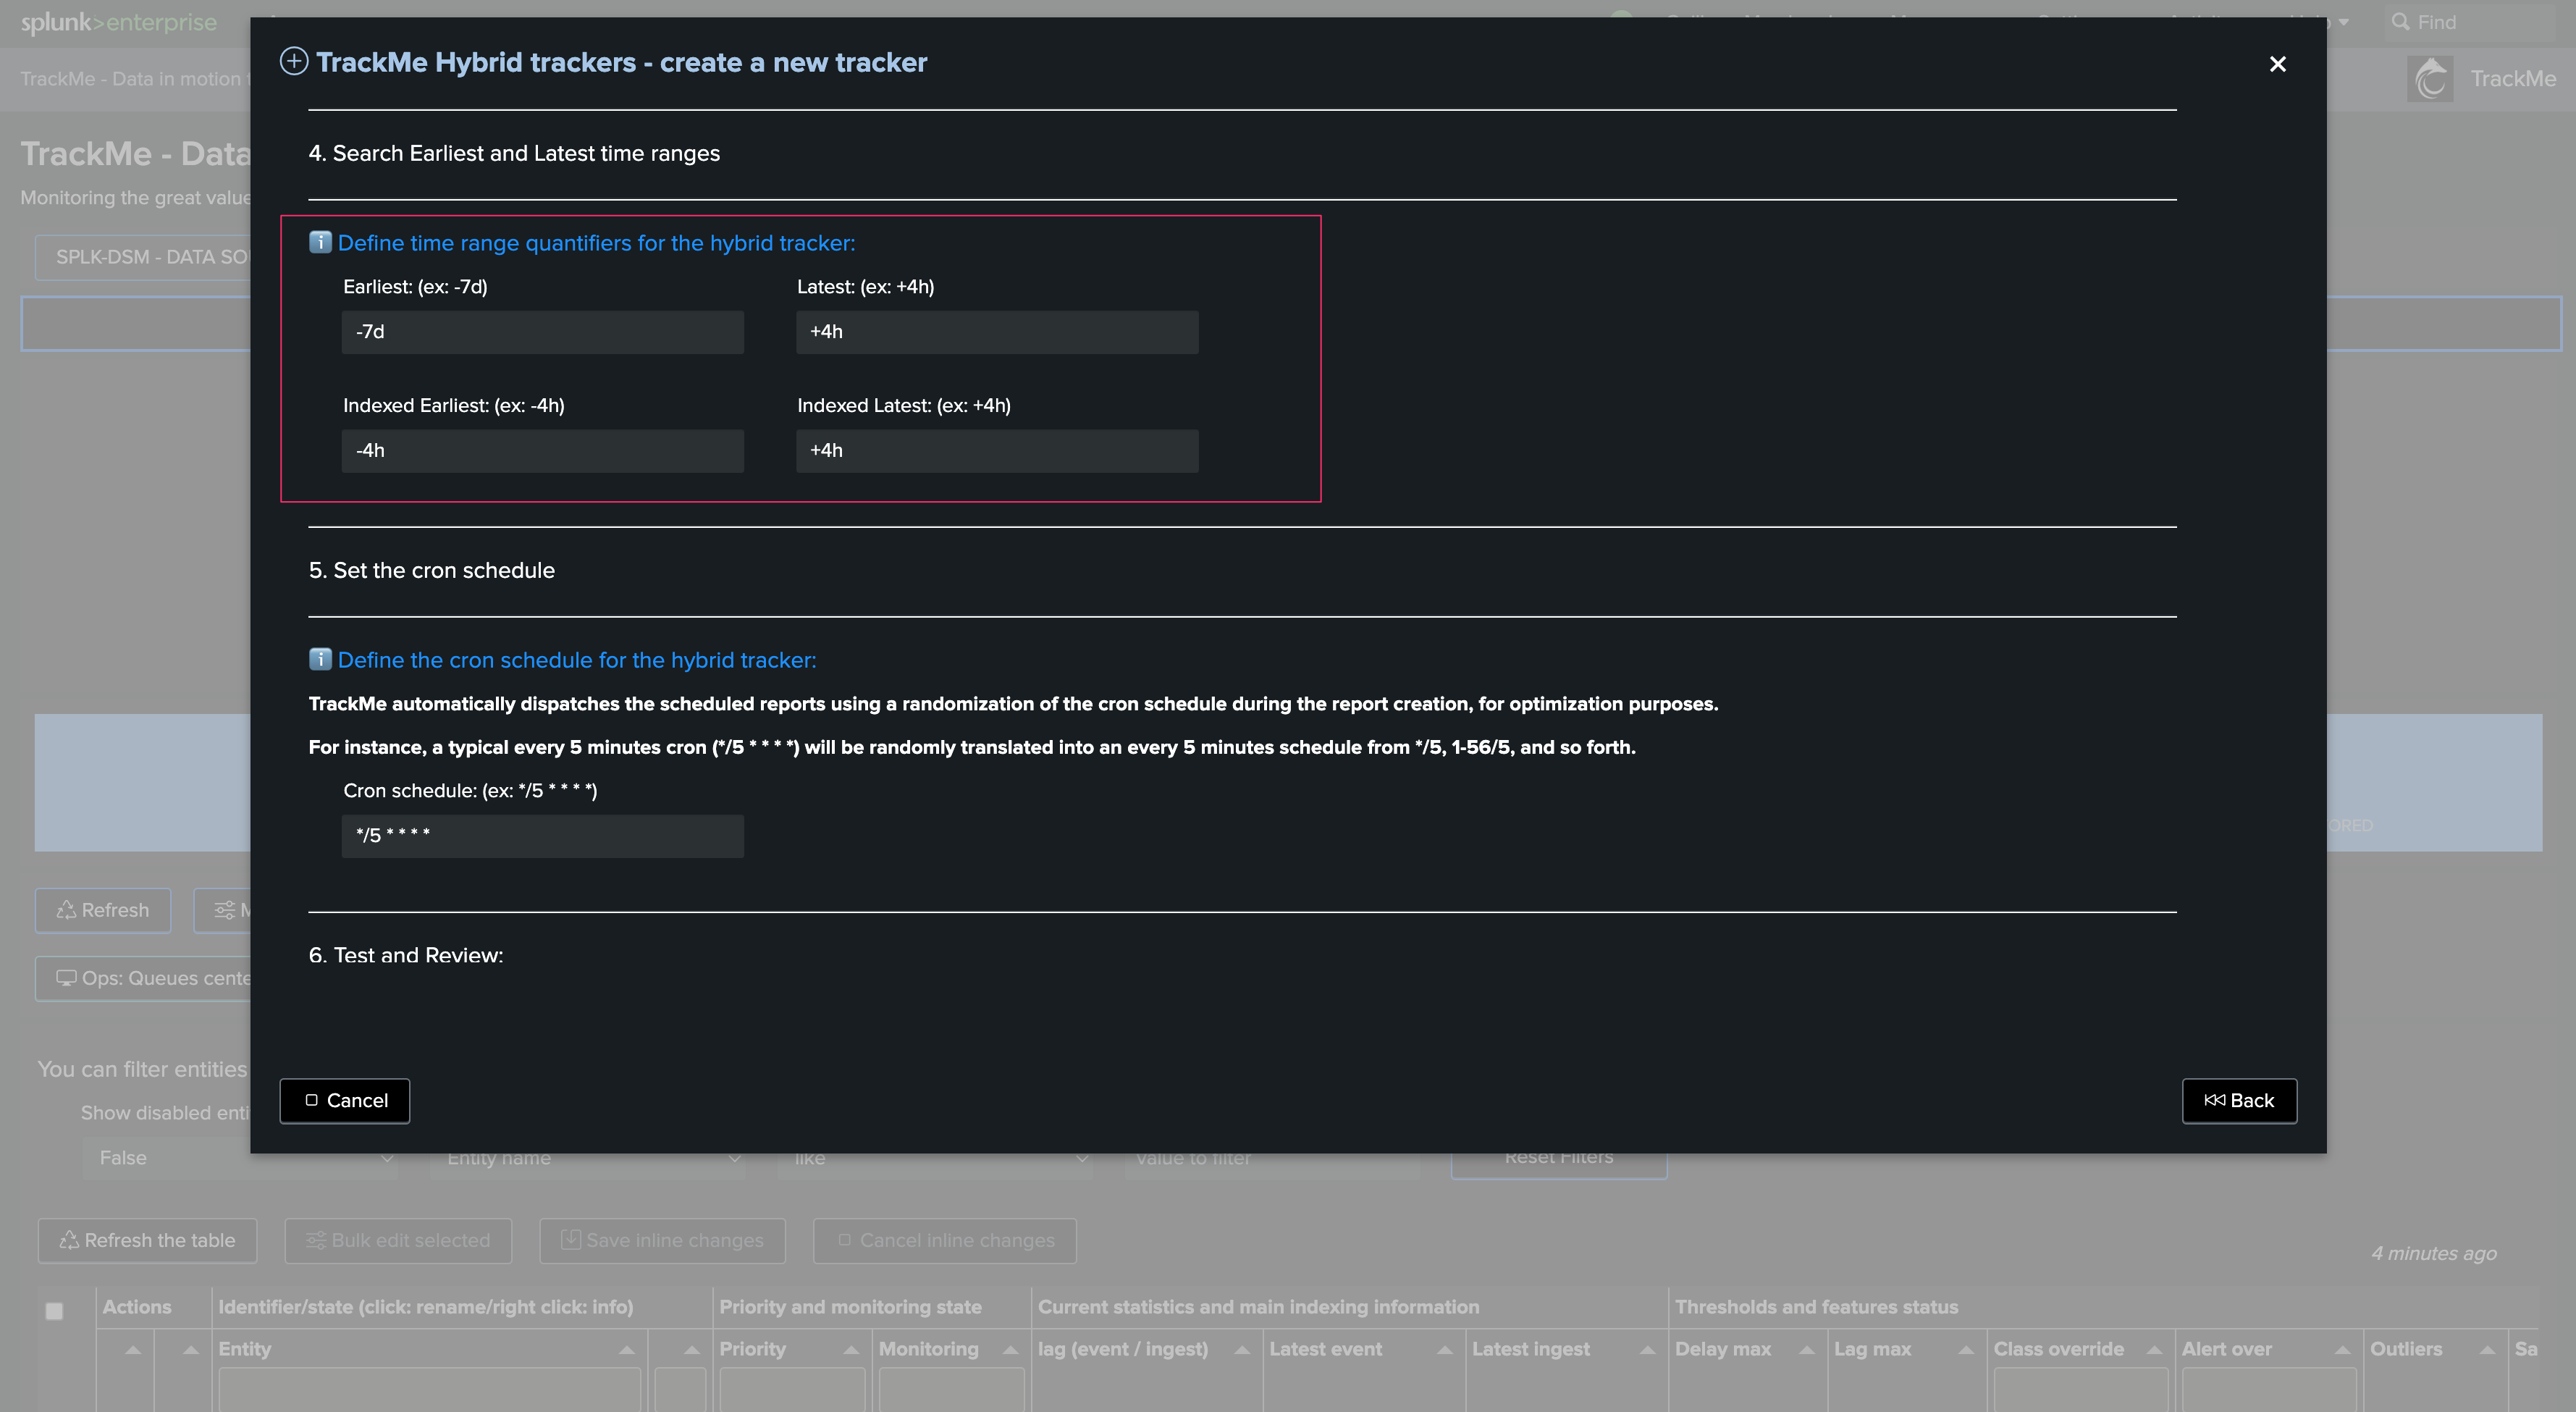
Task: Sort by the Priority column arrow
Action: click(851, 1350)
